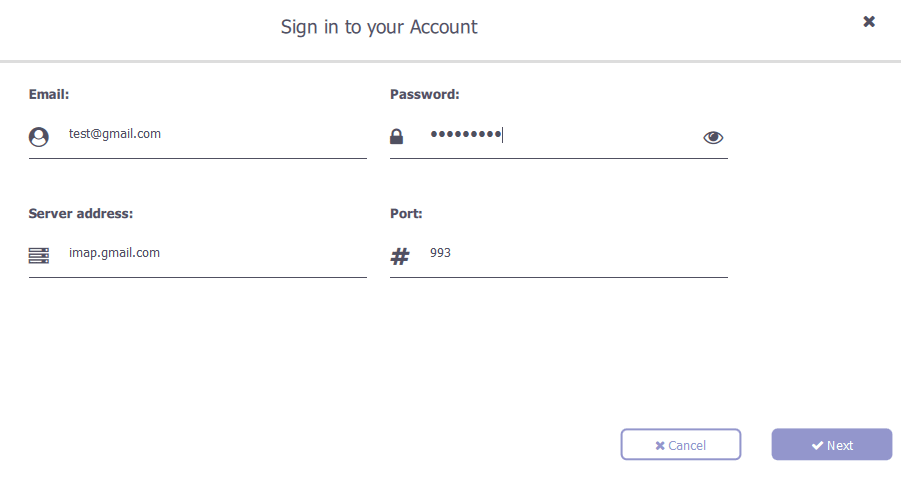Image resolution: width=901 pixels, height=479 pixels.
Task: Click the gray separator line under the title
Action: [x=450, y=61]
